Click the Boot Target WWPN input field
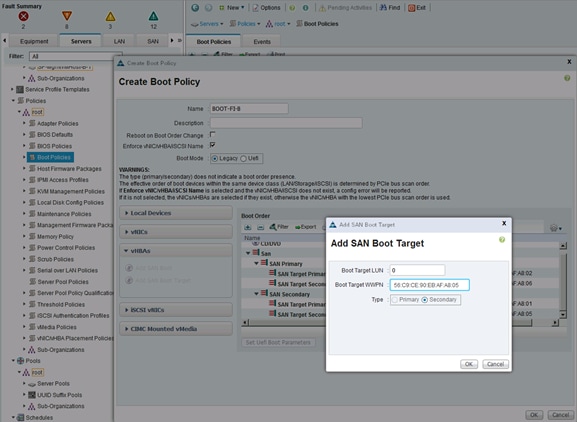Screen dimensions: 577x422 429,285
